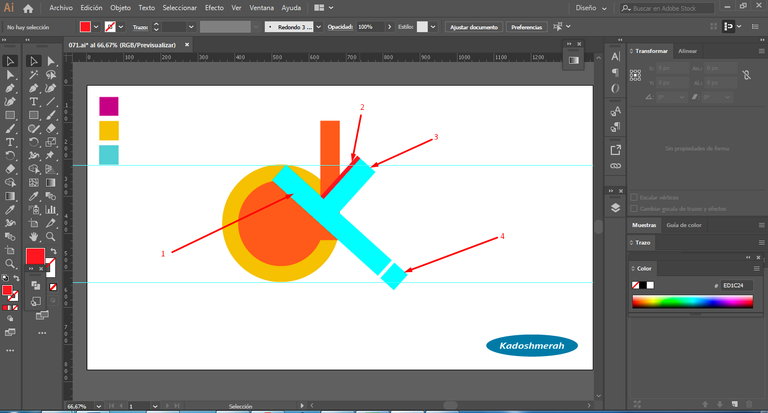Open the Archivo menu
The image size is (768, 413).
pos(61,8)
